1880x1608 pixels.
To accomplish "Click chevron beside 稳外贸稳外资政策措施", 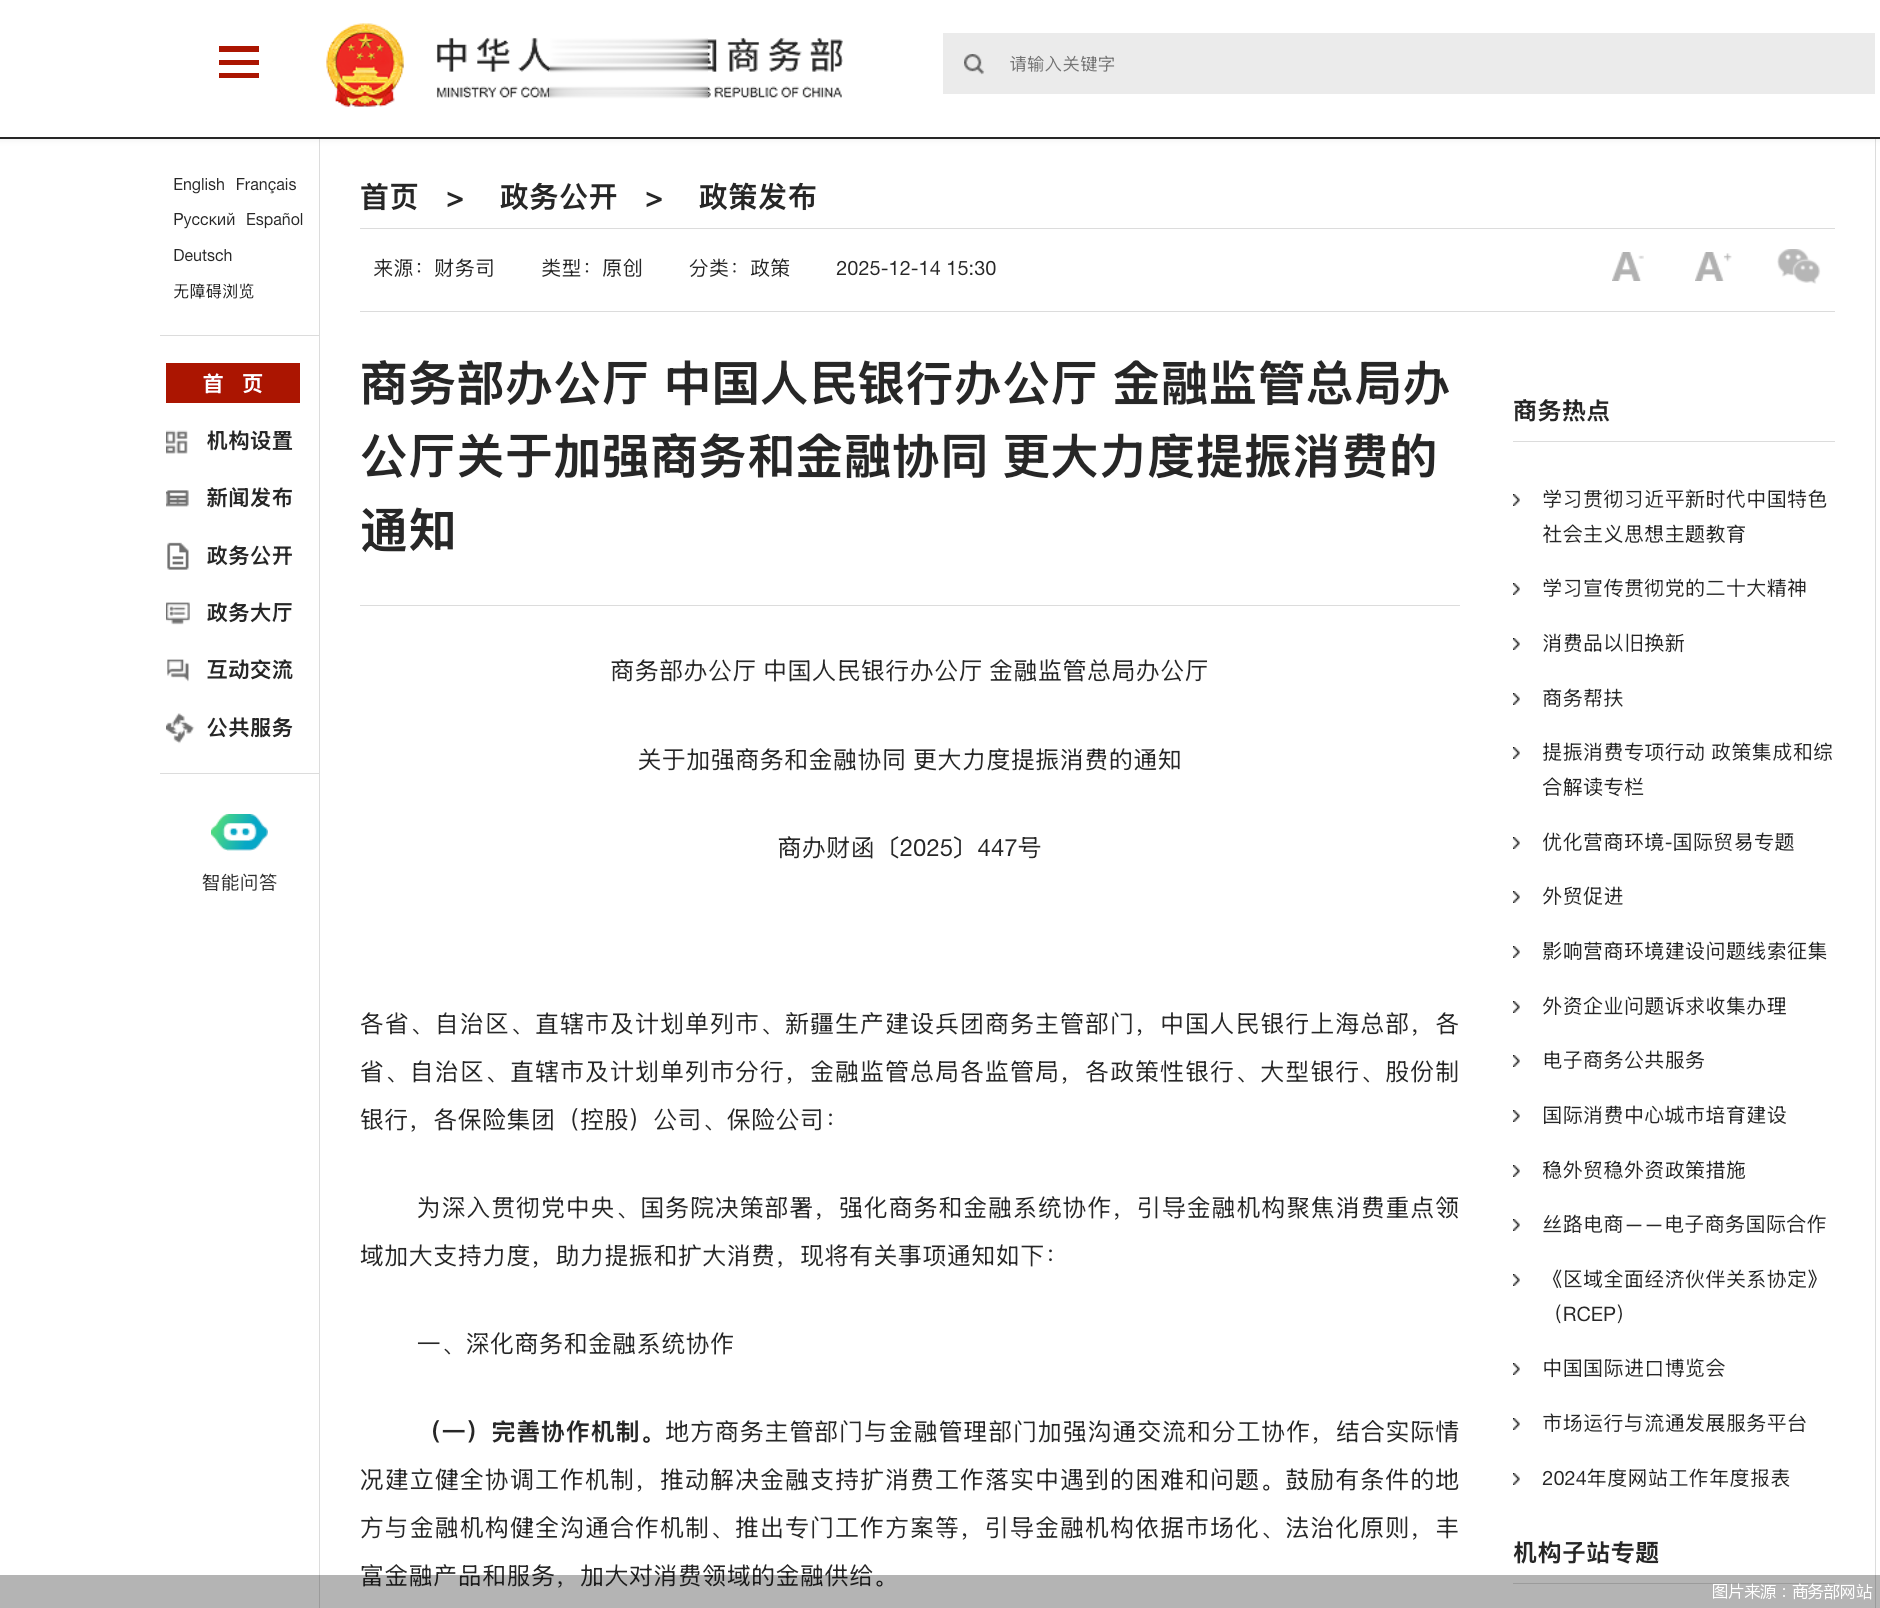I will pyautogui.click(x=1517, y=1171).
